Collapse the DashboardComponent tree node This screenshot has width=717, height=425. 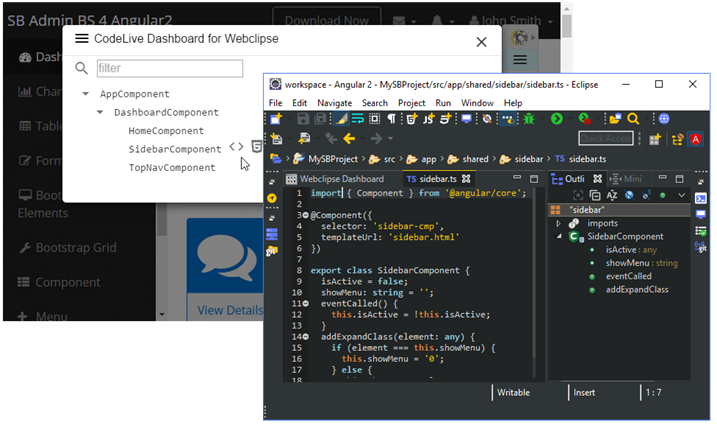click(100, 113)
